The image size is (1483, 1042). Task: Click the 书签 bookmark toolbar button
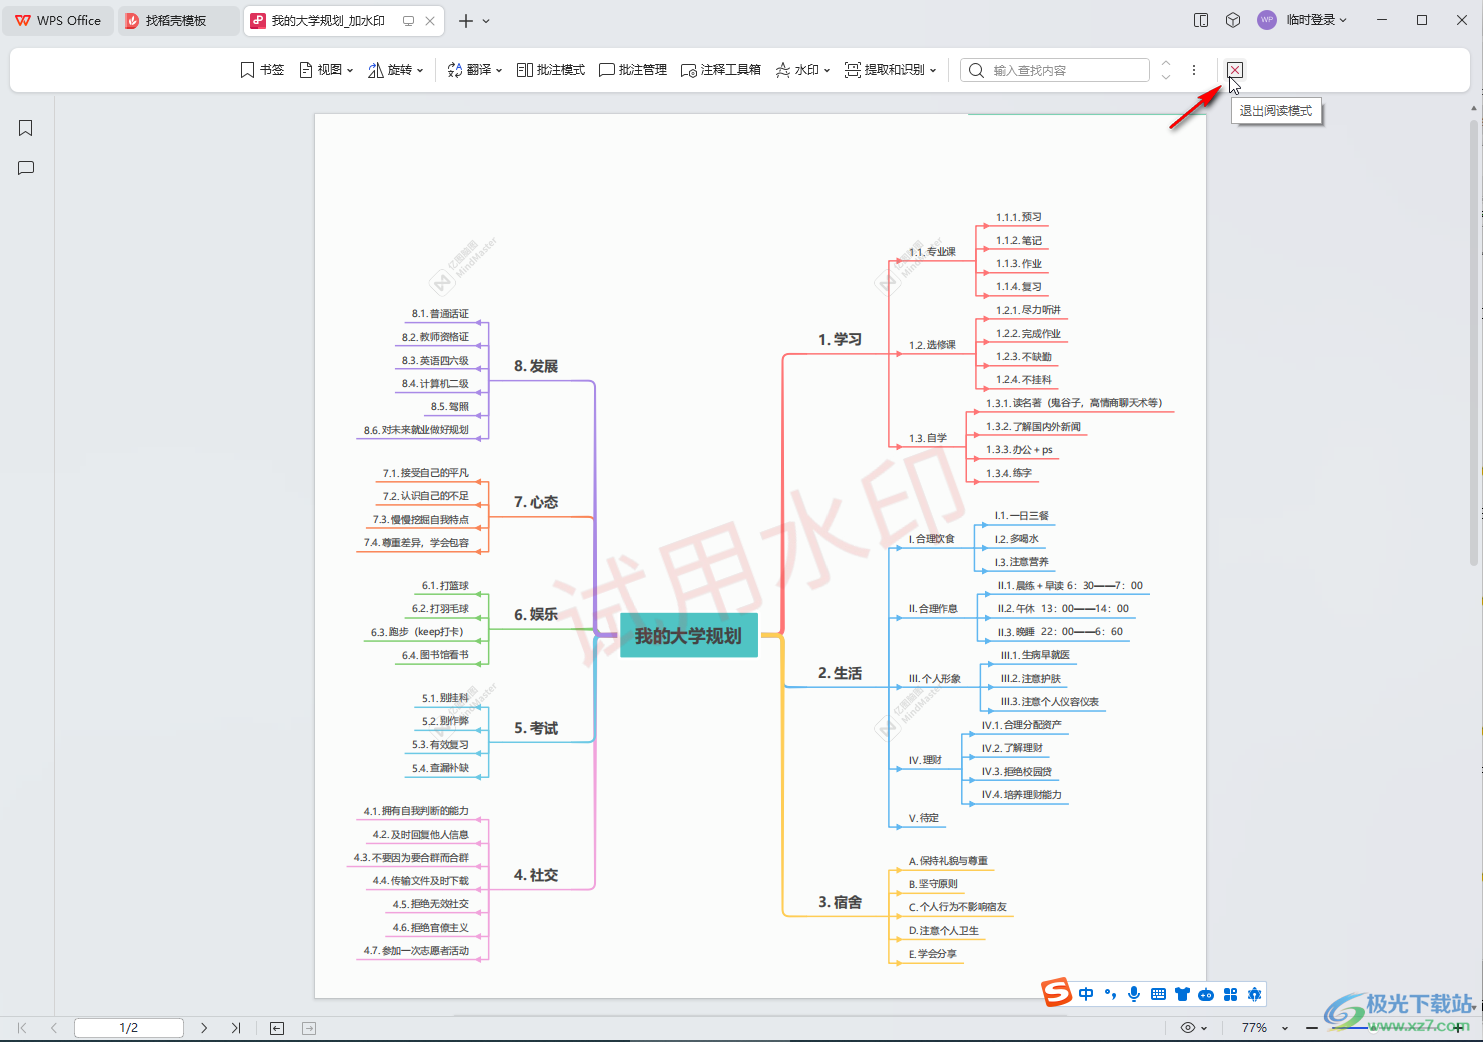click(x=262, y=70)
